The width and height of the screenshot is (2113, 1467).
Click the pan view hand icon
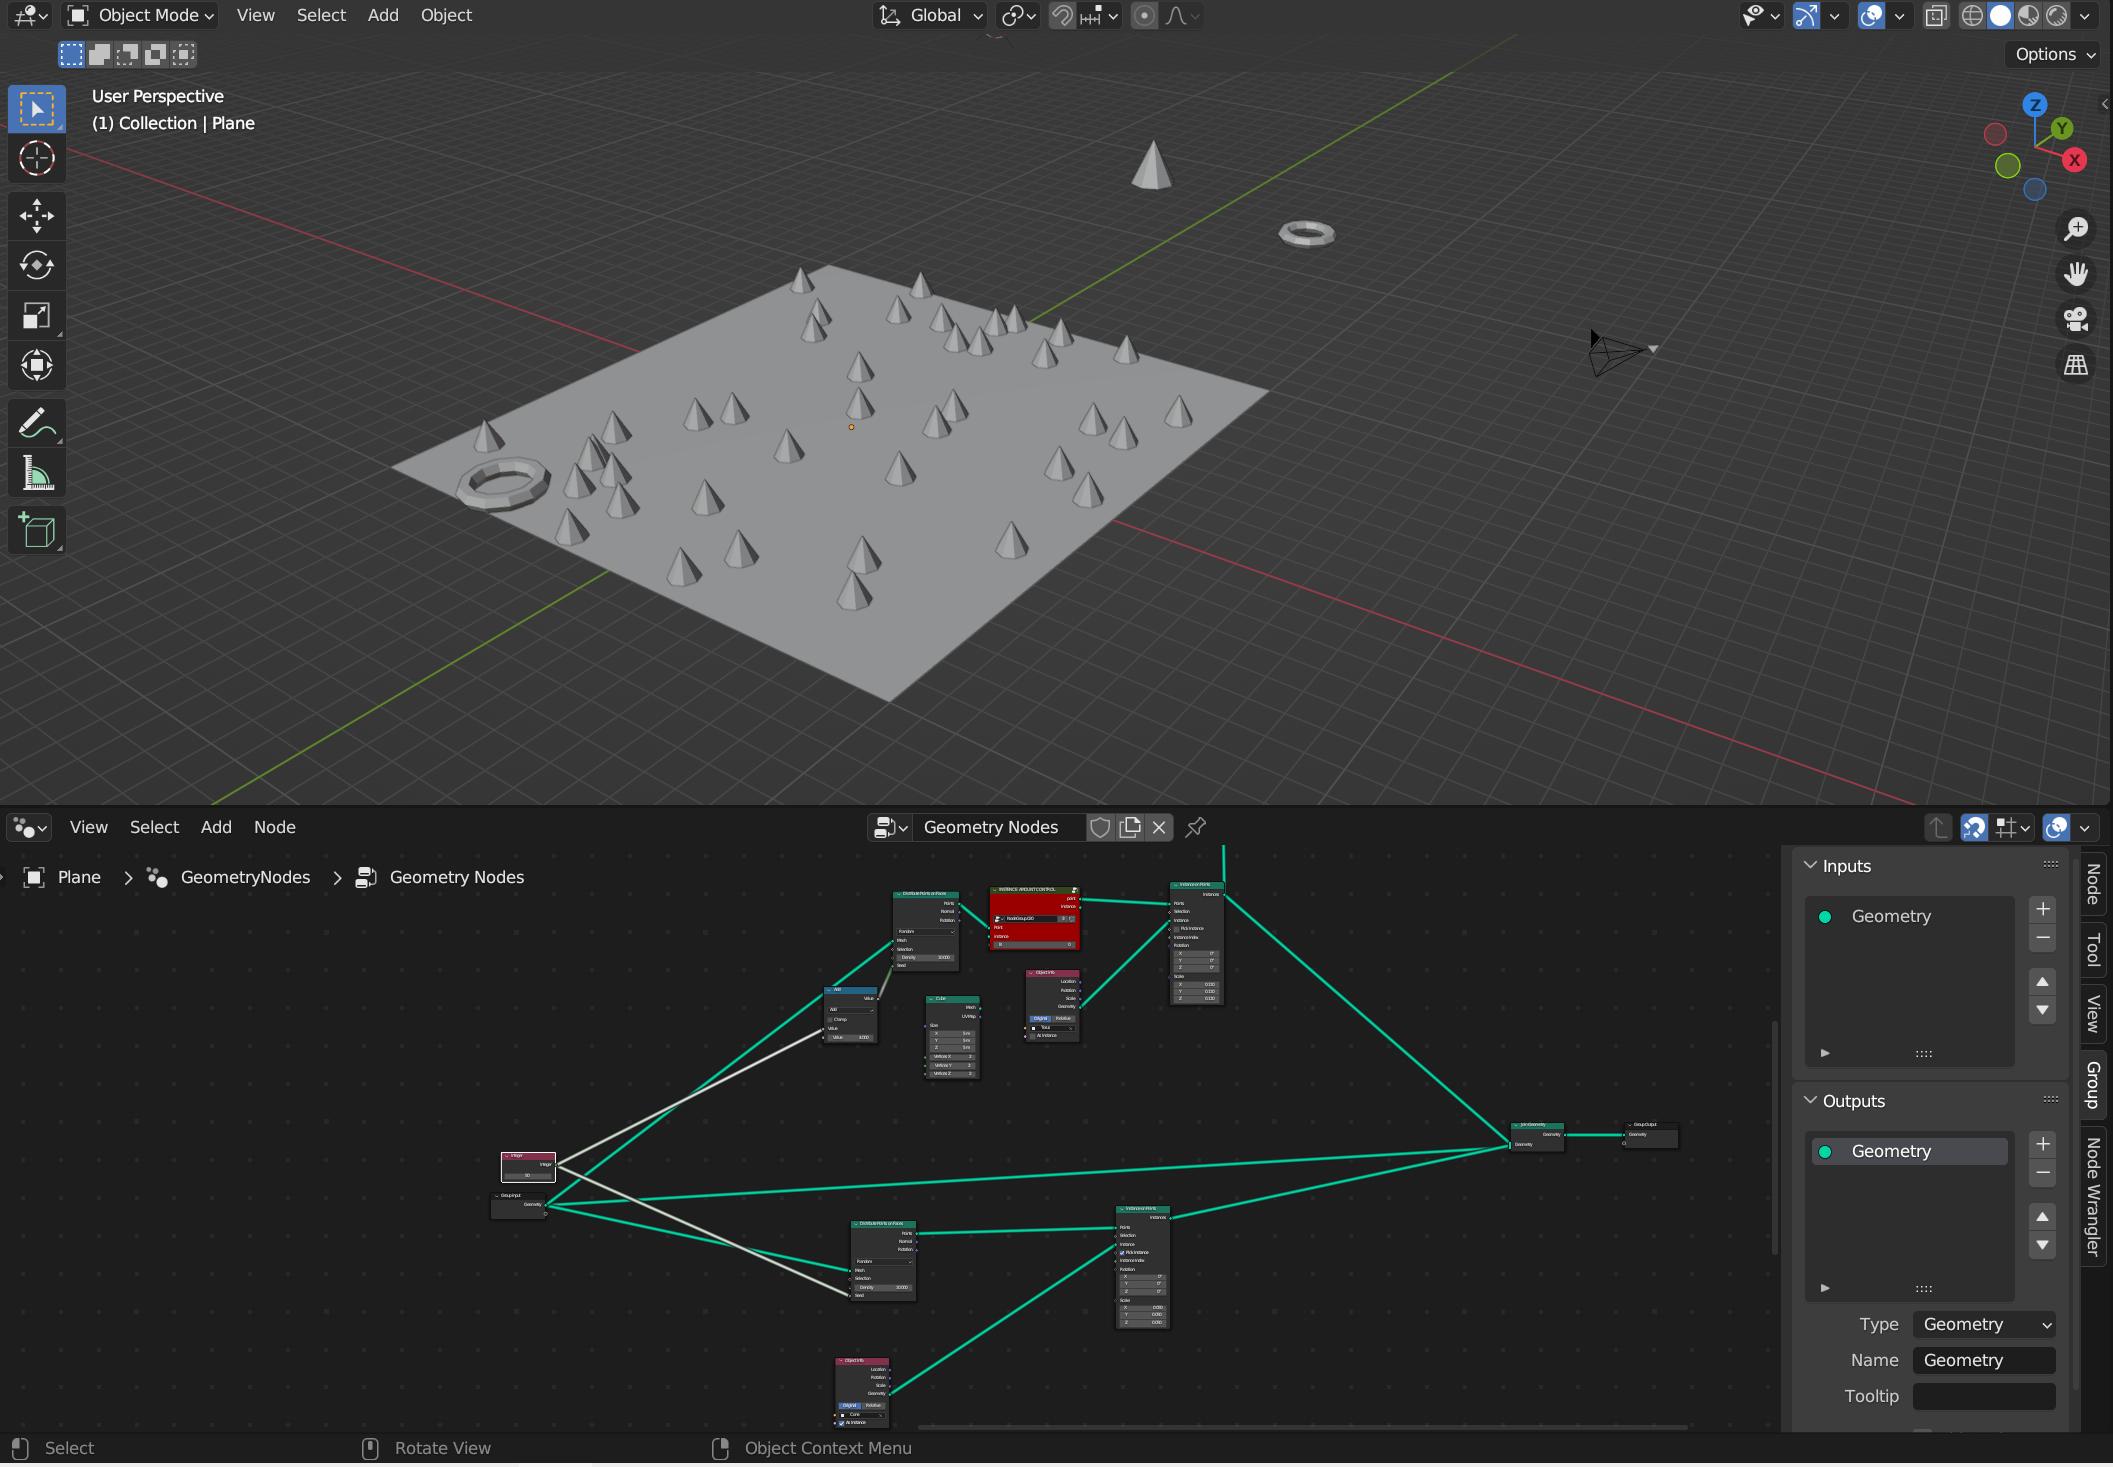2076,274
